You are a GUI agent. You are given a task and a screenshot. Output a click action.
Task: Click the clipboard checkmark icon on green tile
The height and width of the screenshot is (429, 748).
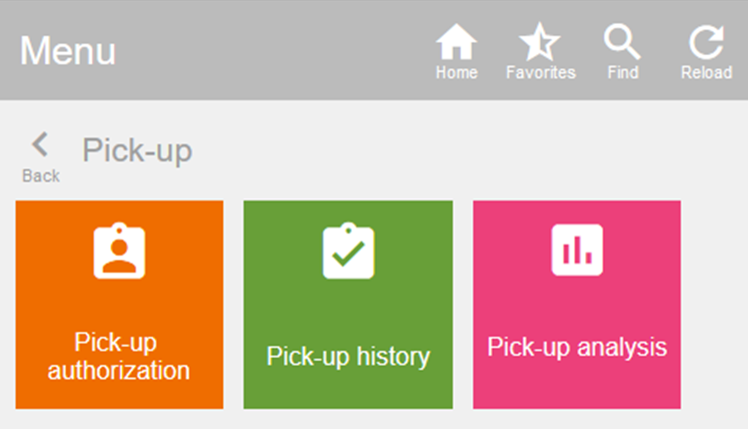point(348,251)
